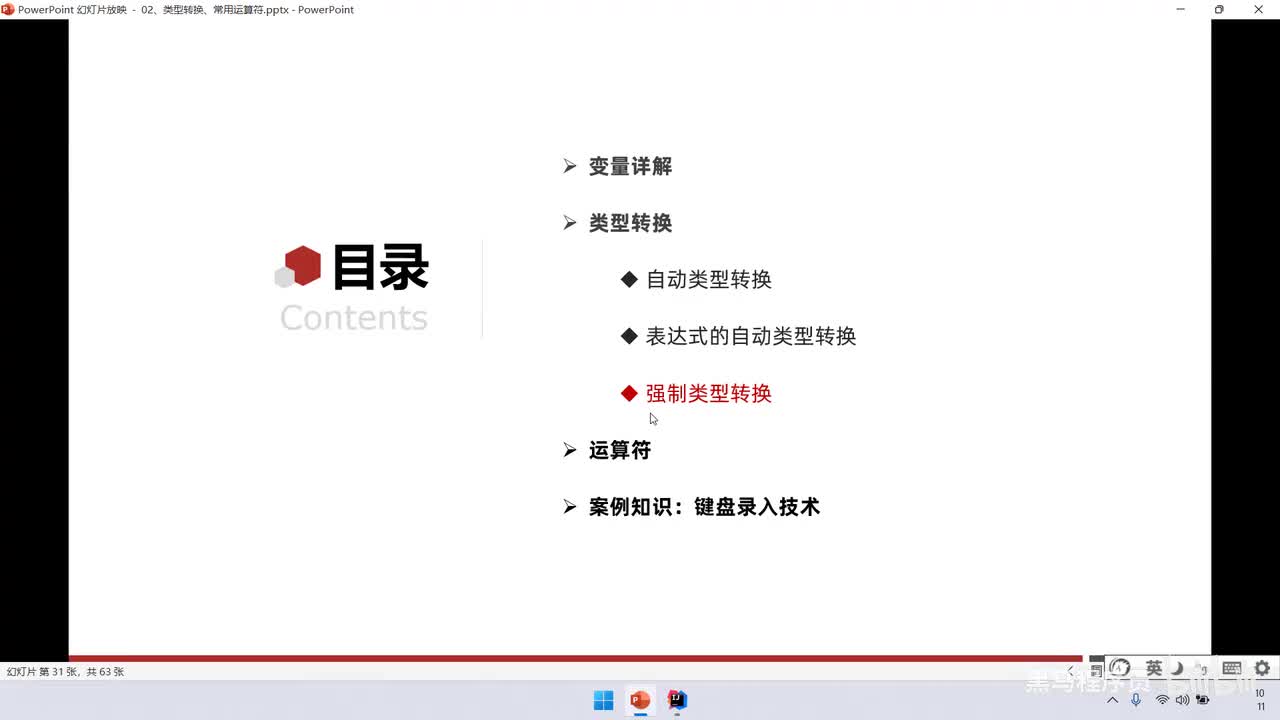Click 案例知识：键盘录入技术 item
Image resolution: width=1280 pixels, height=720 pixels.
click(x=704, y=507)
